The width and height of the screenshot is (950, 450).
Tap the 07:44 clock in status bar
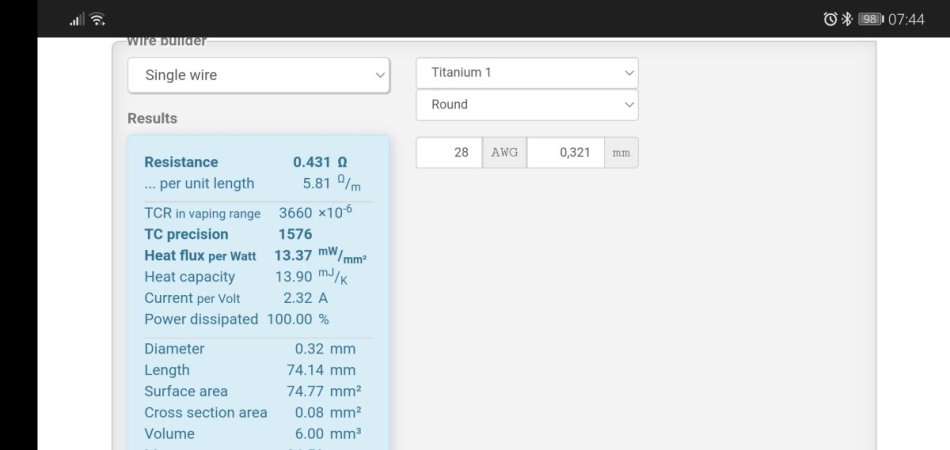pos(906,19)
